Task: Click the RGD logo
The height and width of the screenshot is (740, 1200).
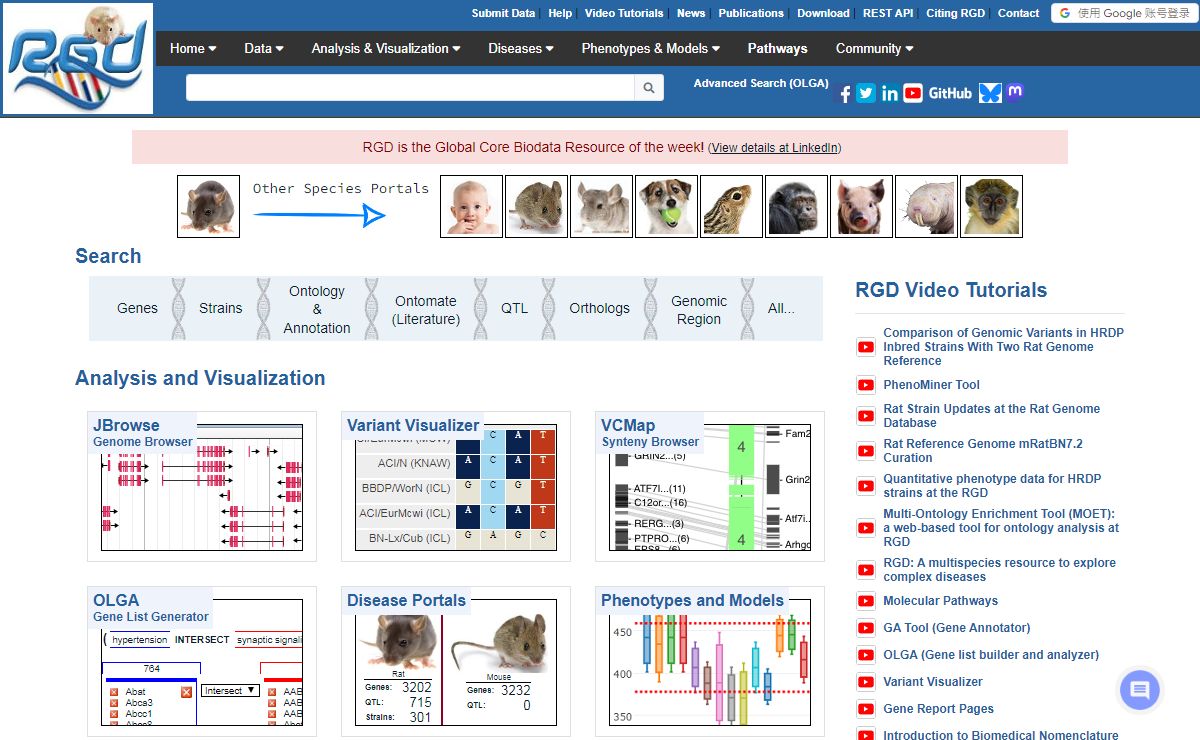Action: [x=78, y=58]
